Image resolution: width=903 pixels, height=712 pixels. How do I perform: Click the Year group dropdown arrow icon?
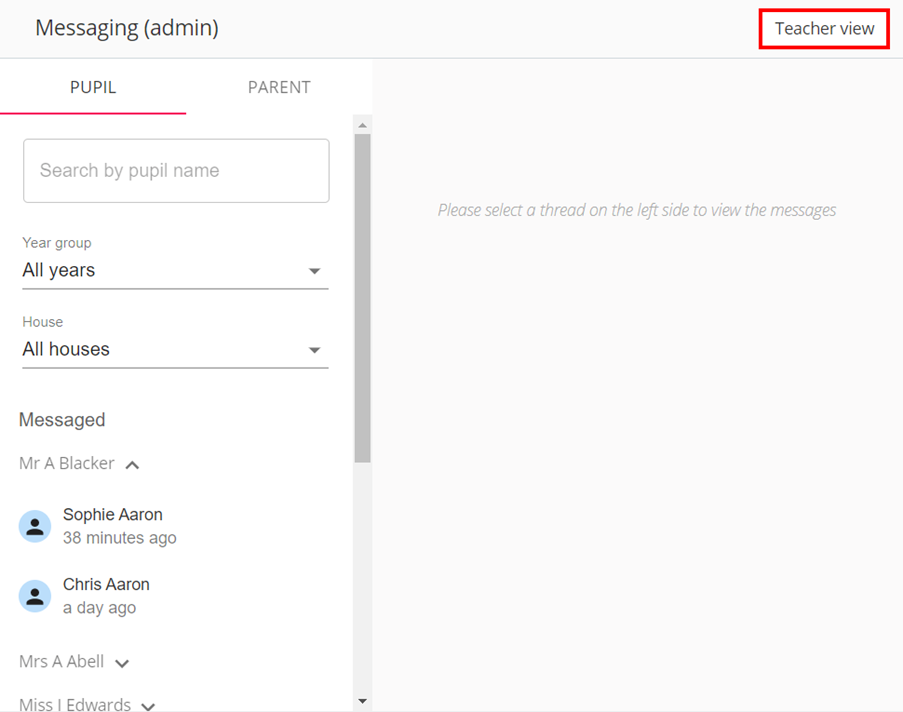tap(315, 270)
